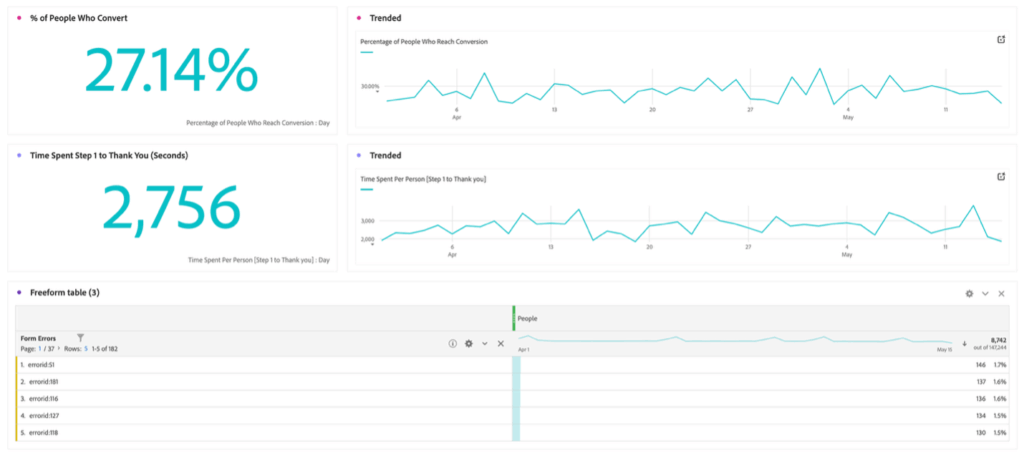Click the Form Errors dimension label

point(38,338)
